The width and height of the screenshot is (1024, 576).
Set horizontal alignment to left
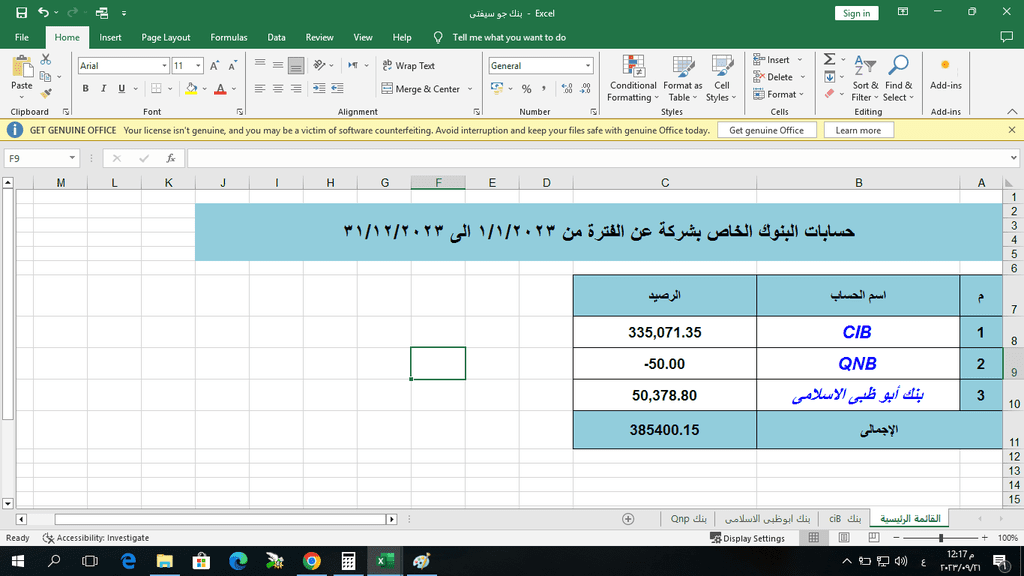pyautogui.click(x=260, y=88)
